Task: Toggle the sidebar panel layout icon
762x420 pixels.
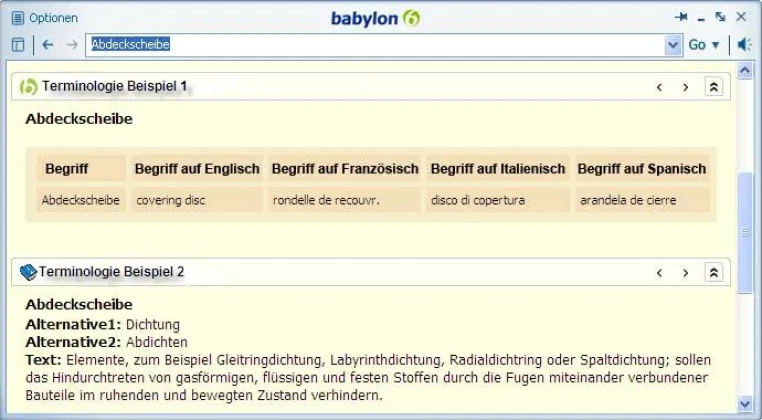Action: tap(17, 45)
